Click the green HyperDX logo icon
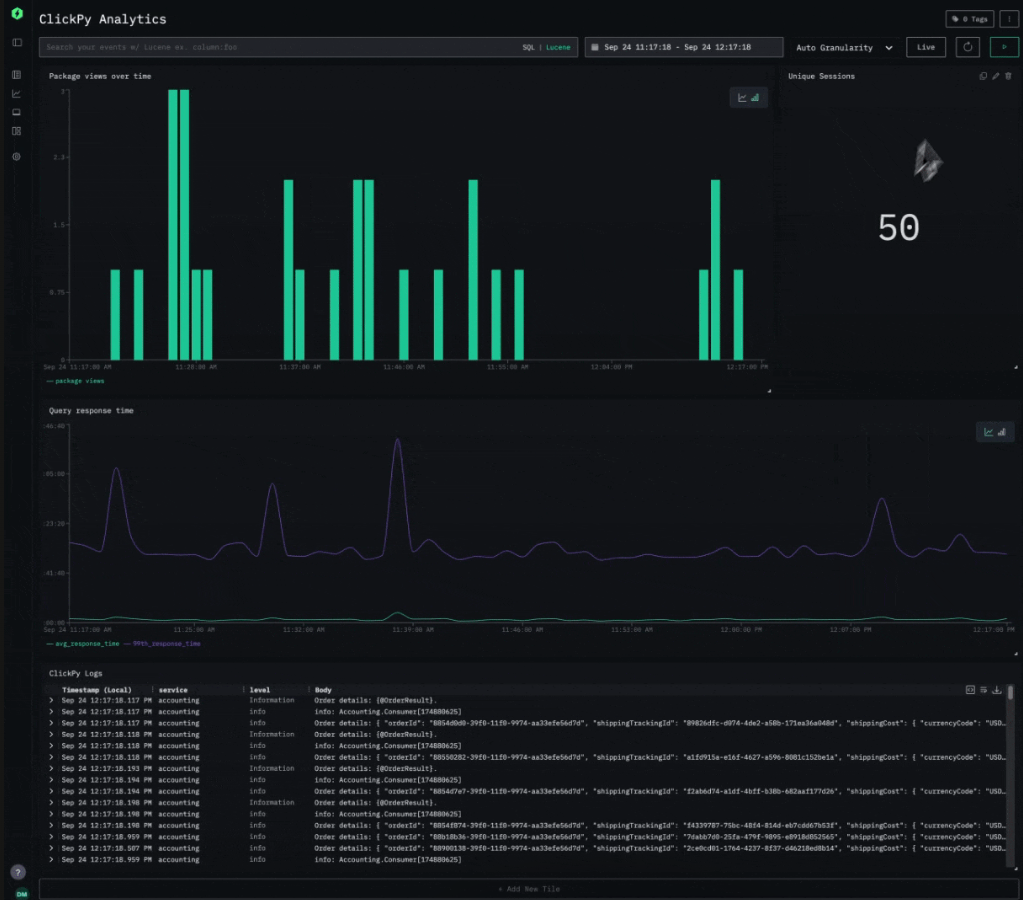The width and height of the screenshot is (1023, 900). coord(18,13)
